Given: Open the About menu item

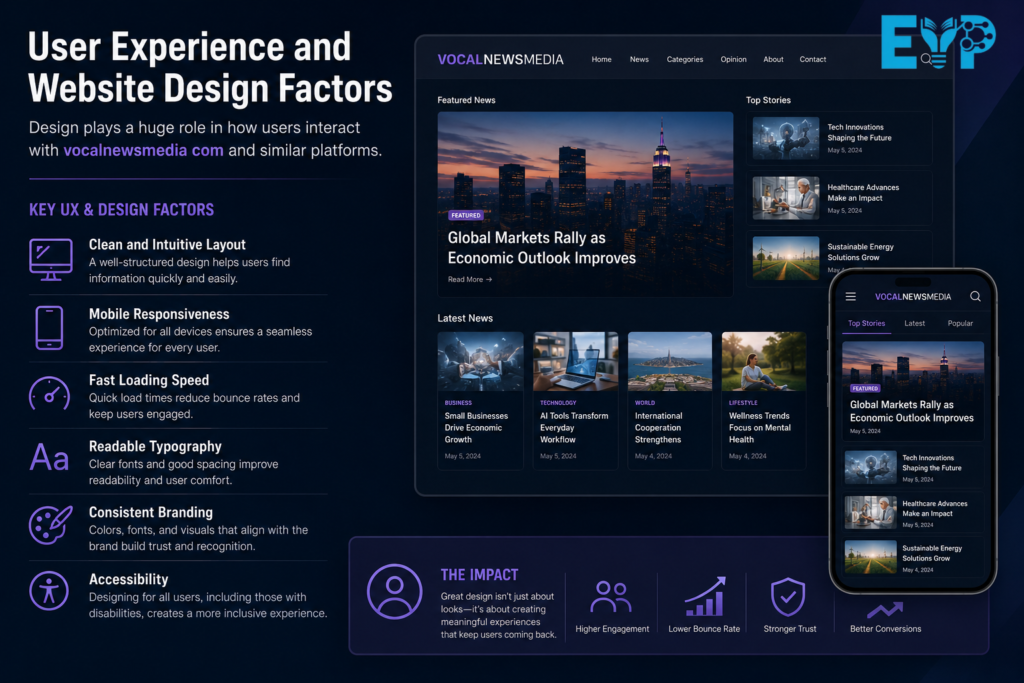Looking at the screenshot, I should [773, 59].
